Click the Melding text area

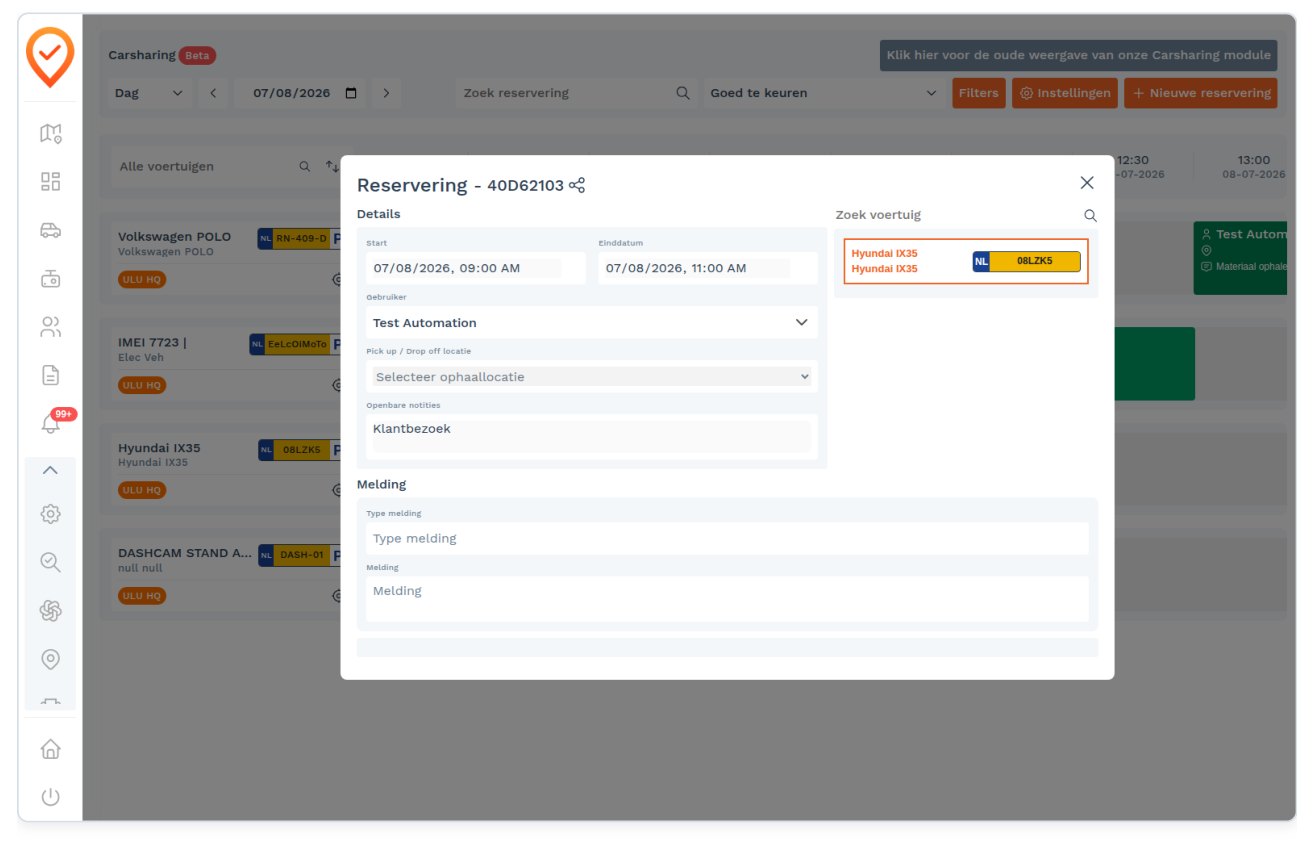click(x=727, y=598)
